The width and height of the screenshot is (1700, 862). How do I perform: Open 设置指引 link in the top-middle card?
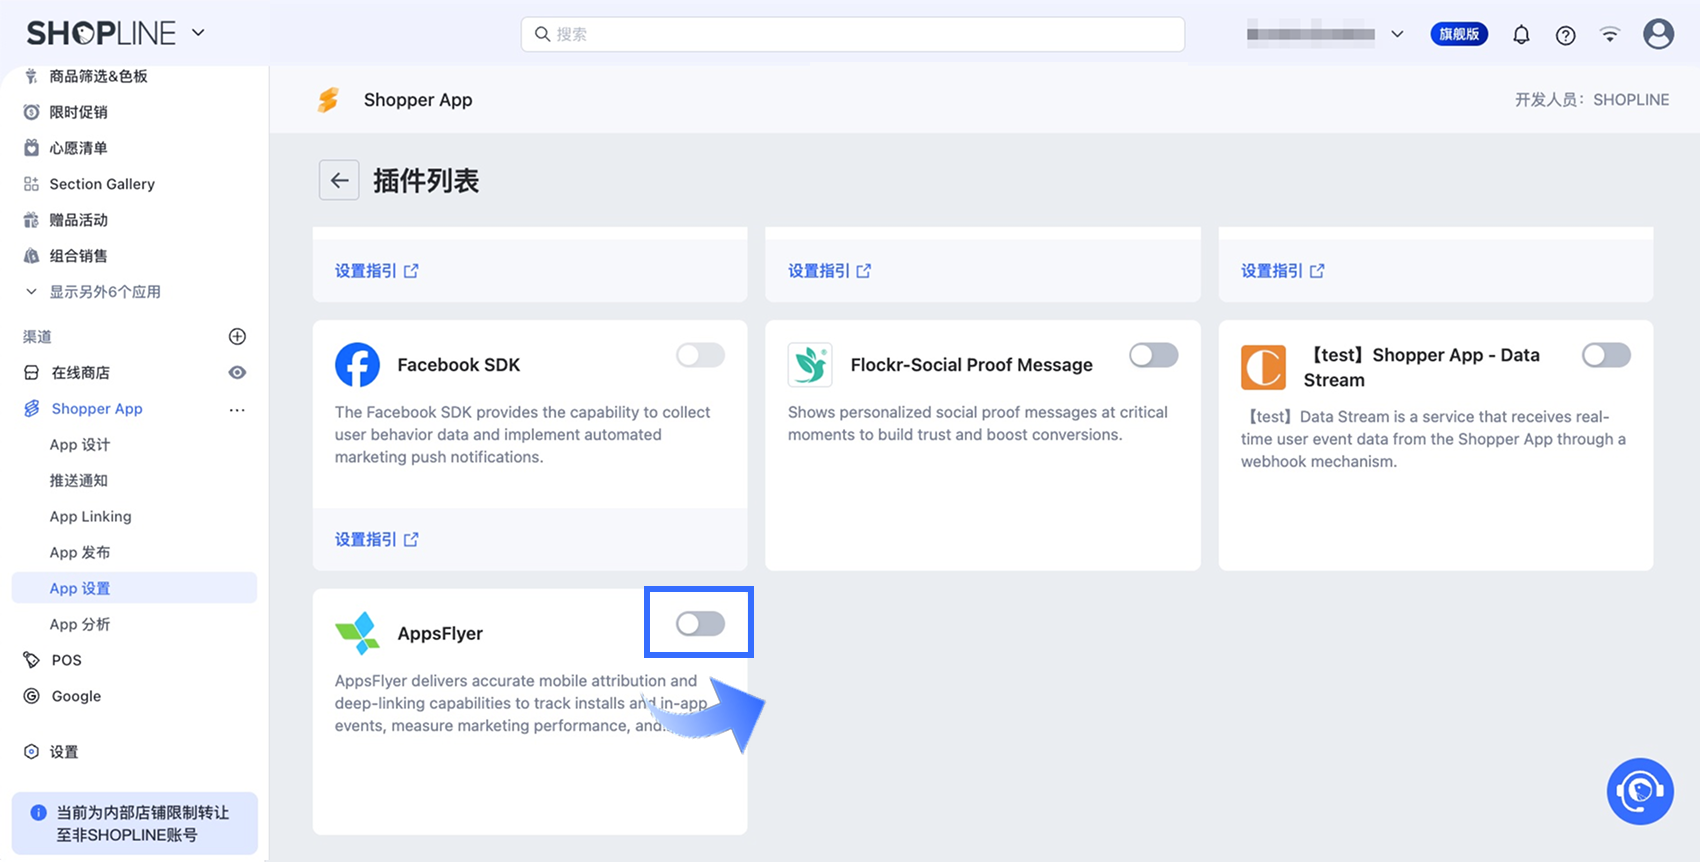829,271
